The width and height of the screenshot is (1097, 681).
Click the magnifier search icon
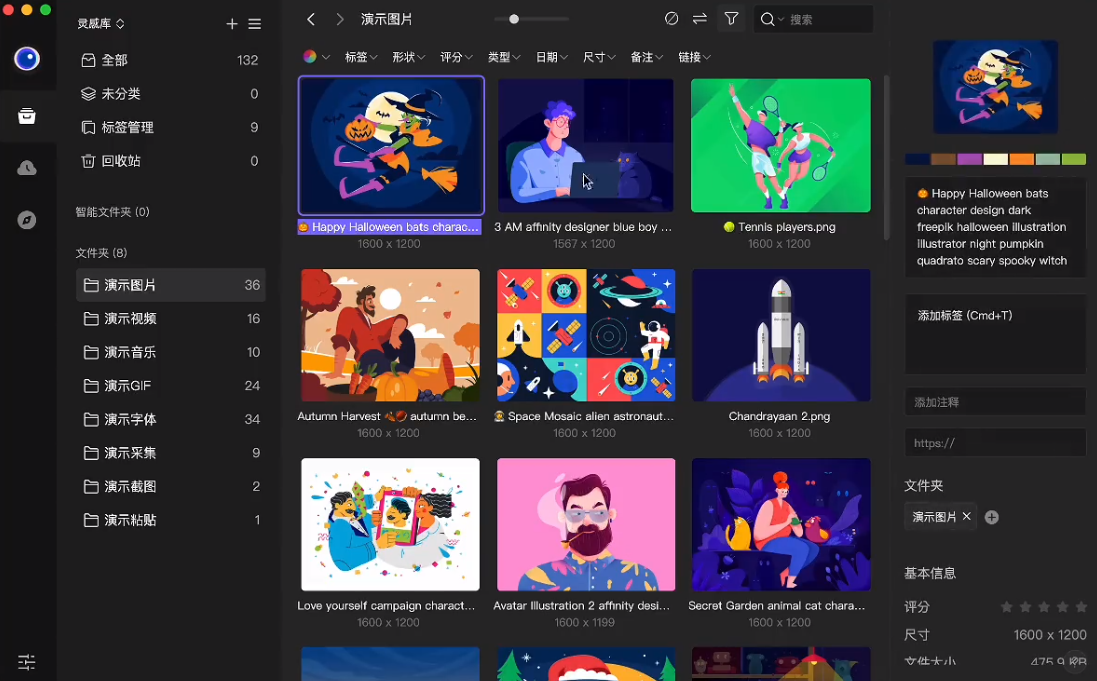767,20
